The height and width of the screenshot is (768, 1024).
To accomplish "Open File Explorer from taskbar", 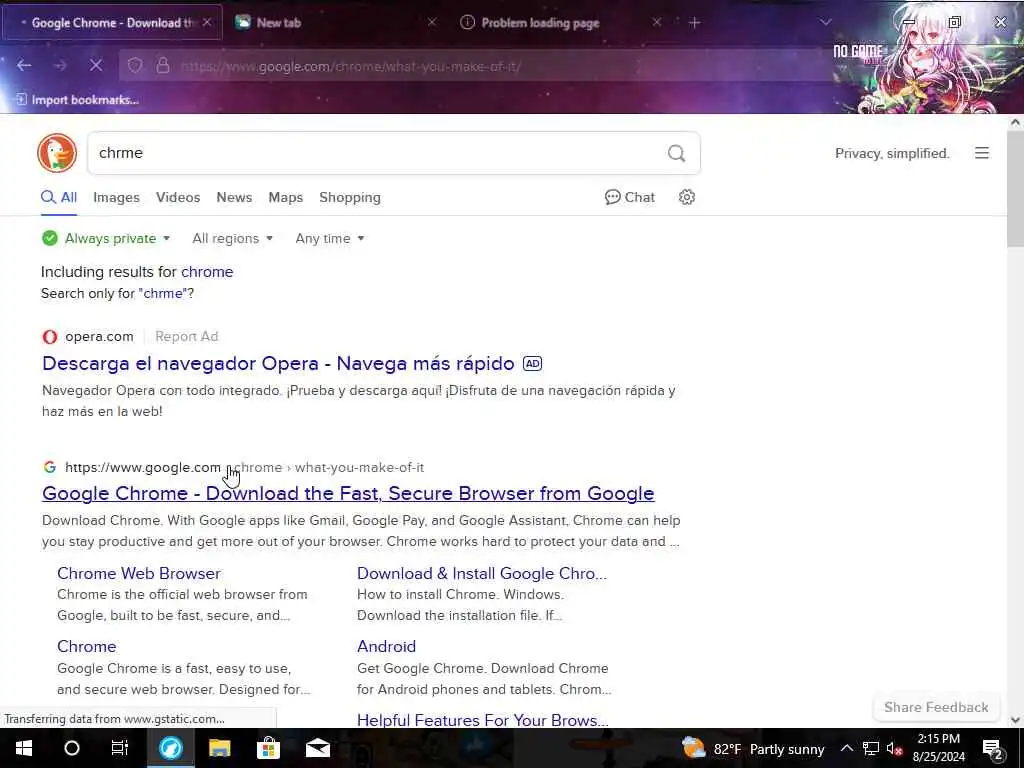I will [x=220, y=748].
